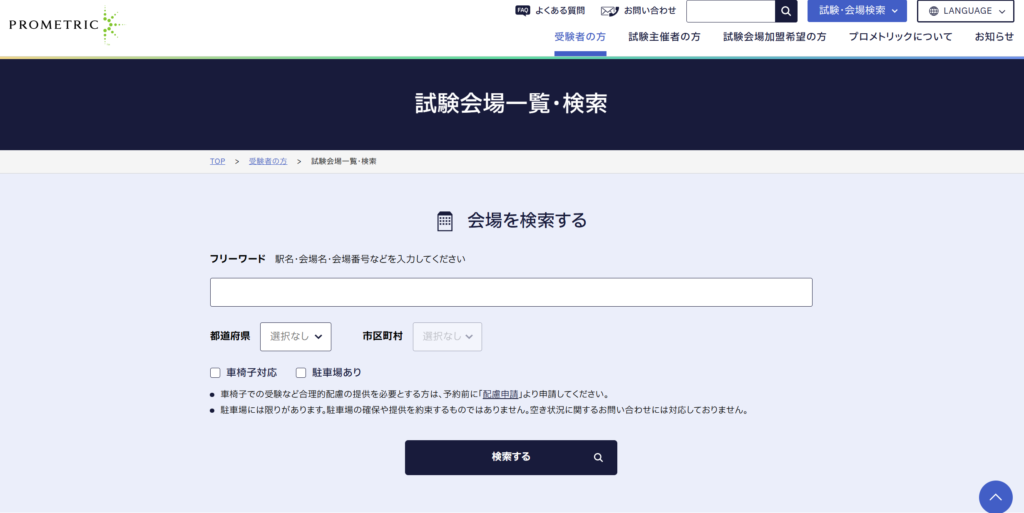The height and width of the screenshot is (513, 1024).
Task: Click the FAQ speech bubble icon
Action: pos(522,10)
